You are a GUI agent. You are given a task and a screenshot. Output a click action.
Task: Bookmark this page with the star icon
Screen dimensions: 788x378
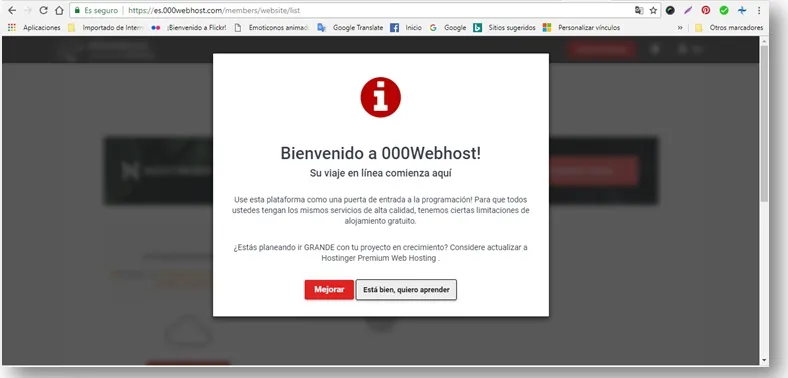point(653,10)
